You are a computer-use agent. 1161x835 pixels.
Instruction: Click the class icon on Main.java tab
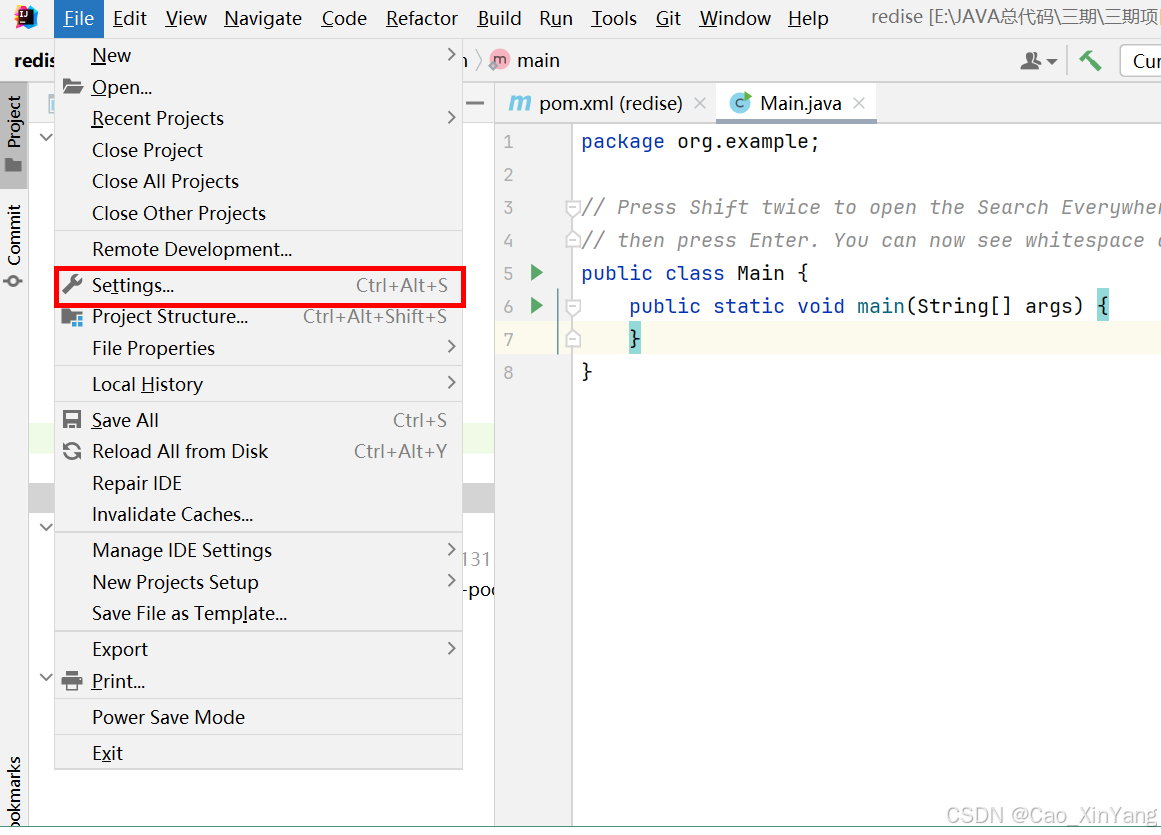pos(740,103)
